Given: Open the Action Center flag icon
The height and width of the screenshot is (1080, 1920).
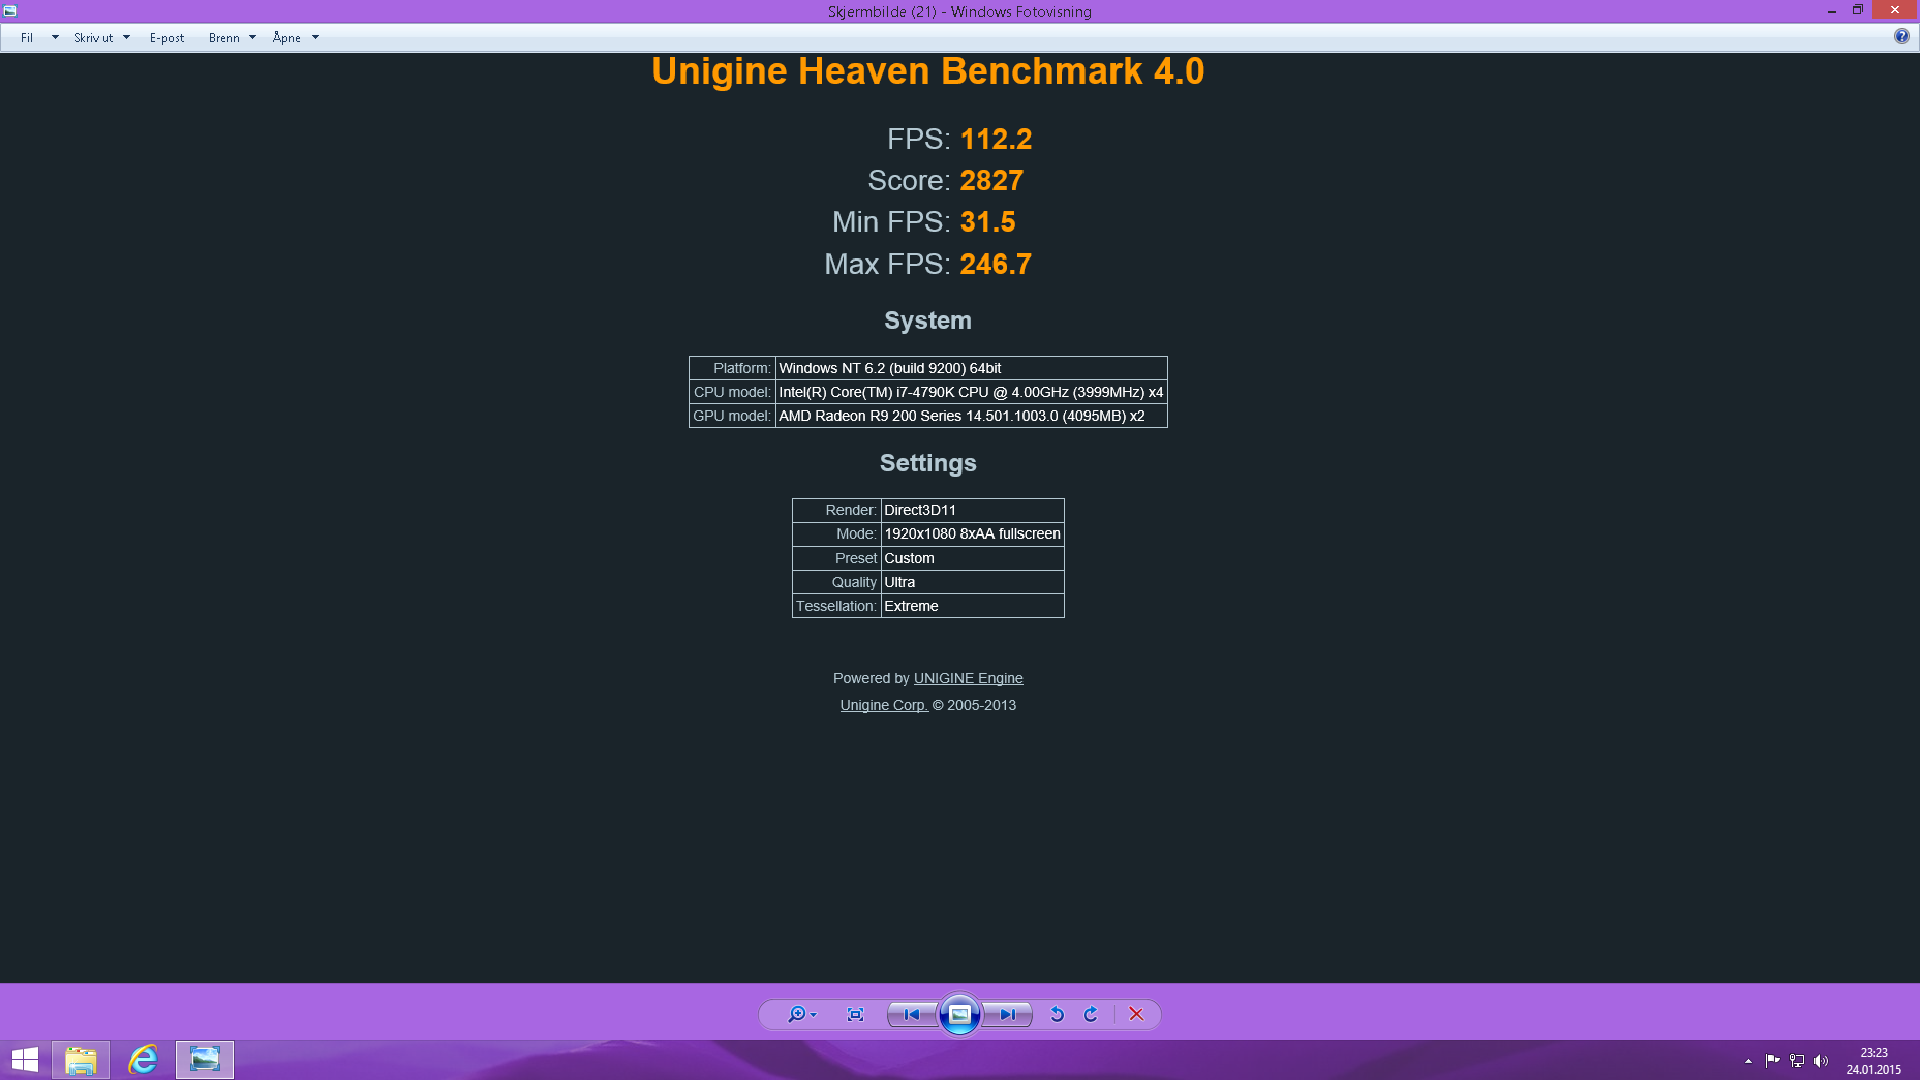Looking at the screenshot, I should (x=1772, y=1061).
